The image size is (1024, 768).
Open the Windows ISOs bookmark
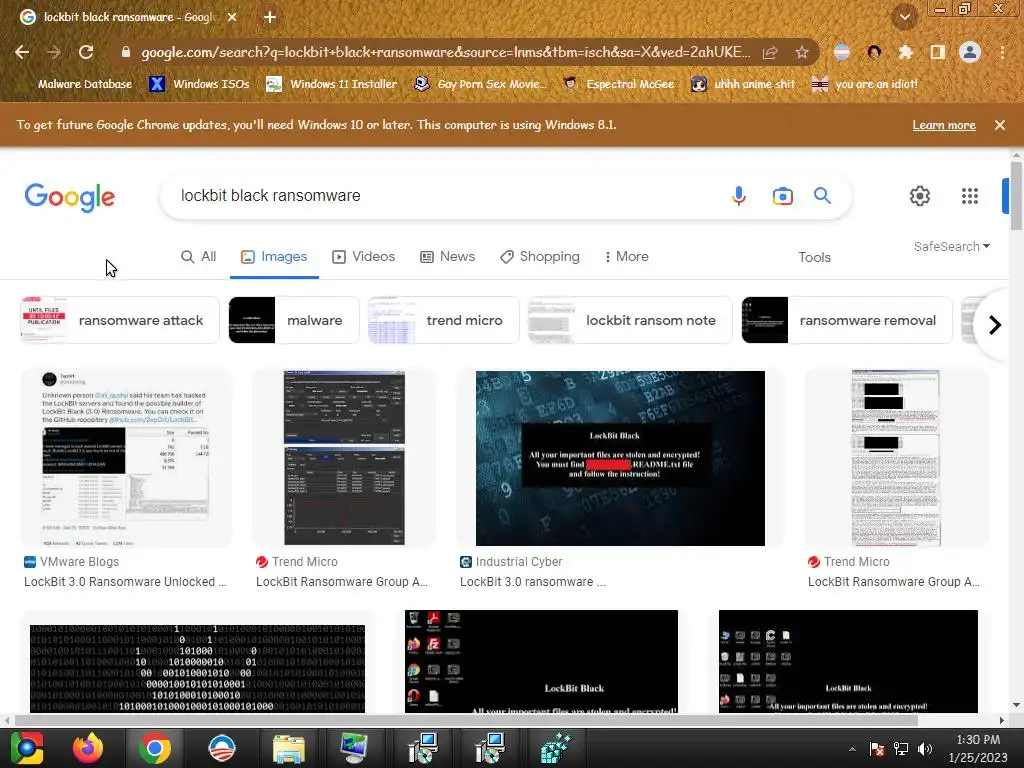200,84
